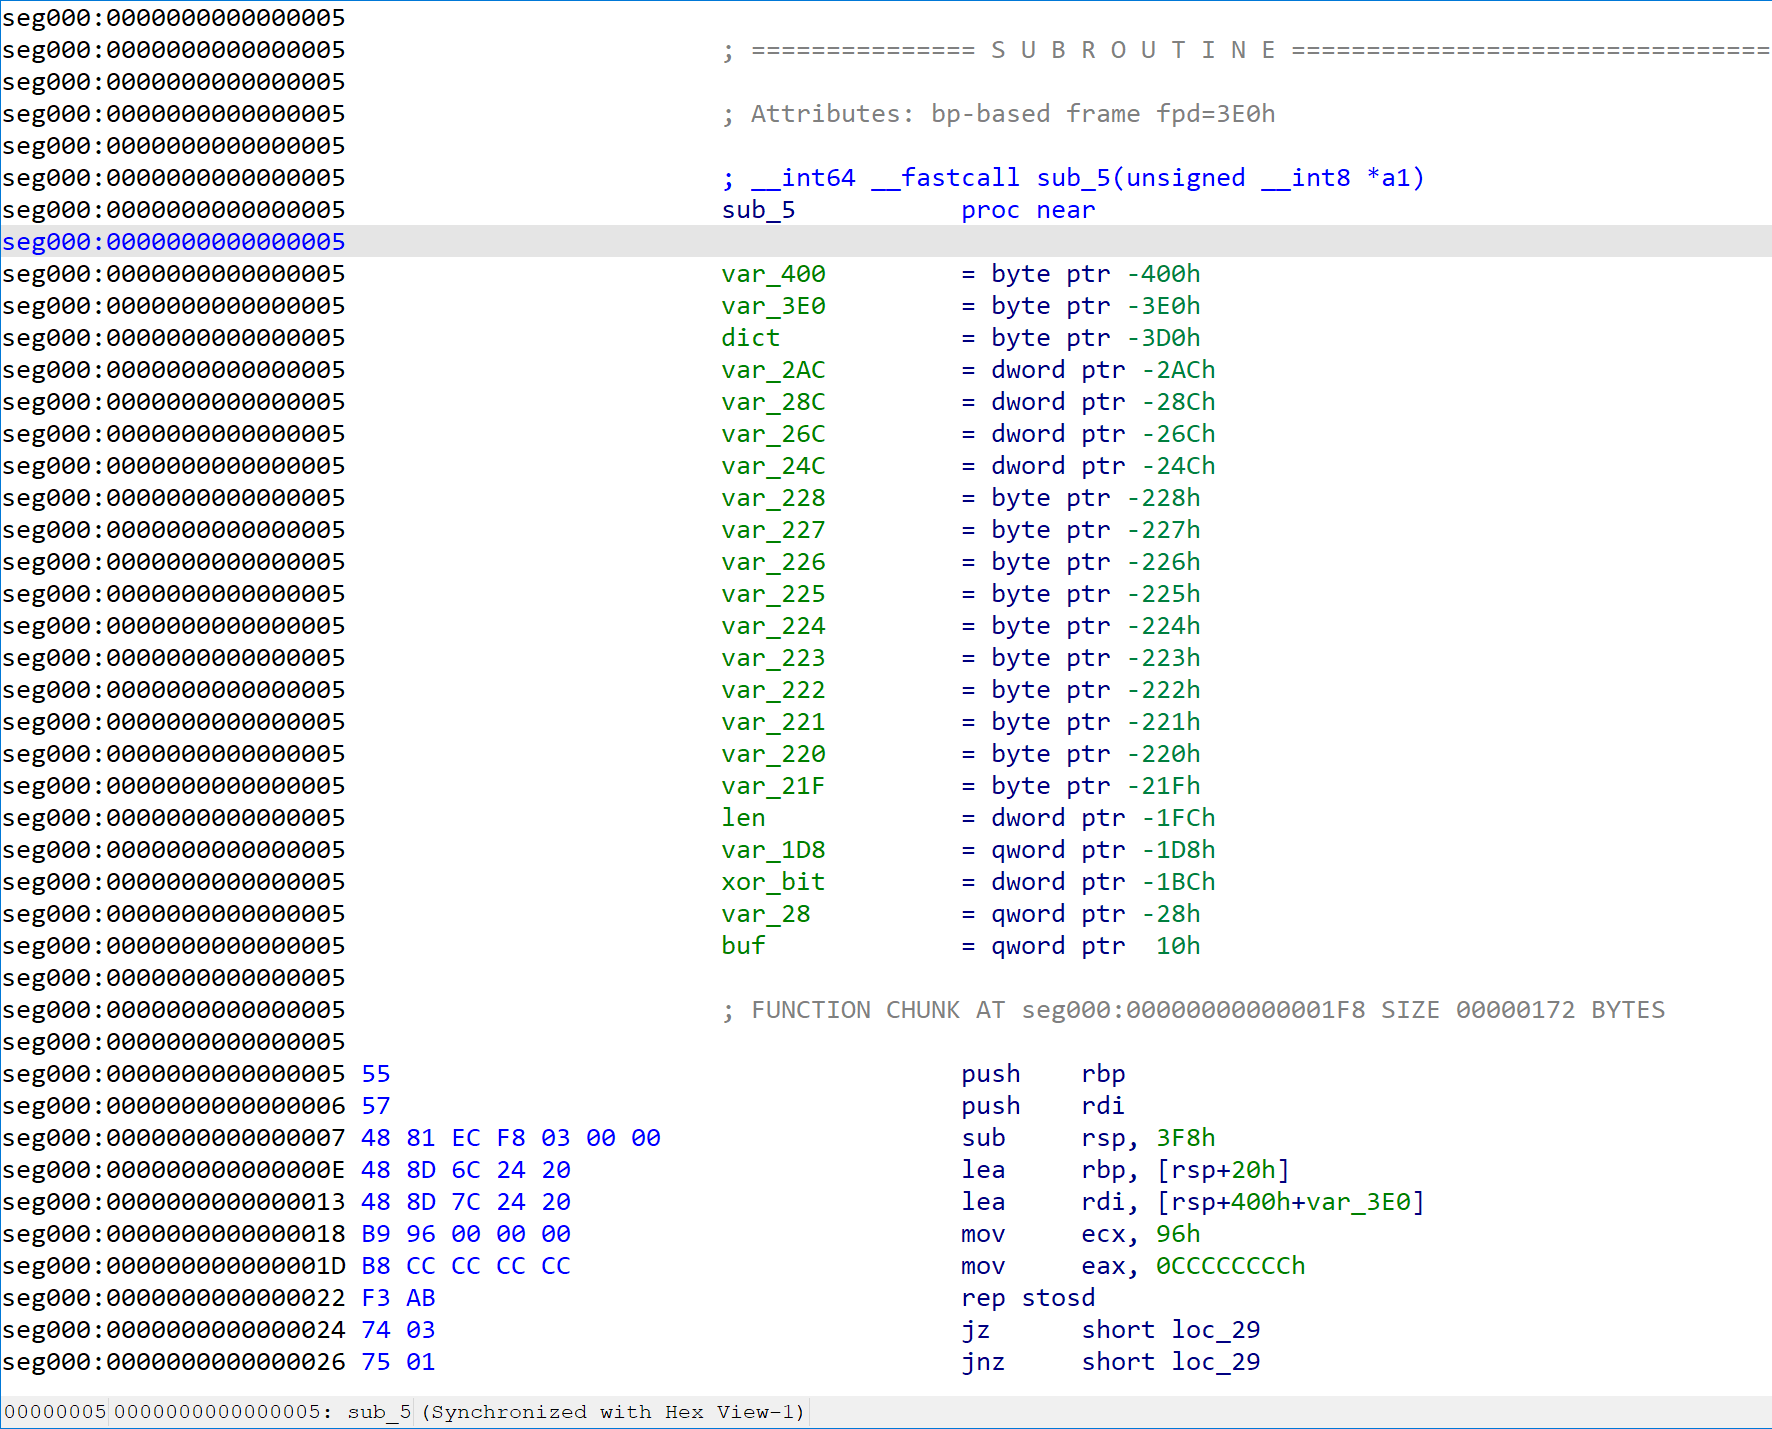Follow loc_29 target in jz instruction
Screen dimensions: 1772x1429
point(1216,1330)
